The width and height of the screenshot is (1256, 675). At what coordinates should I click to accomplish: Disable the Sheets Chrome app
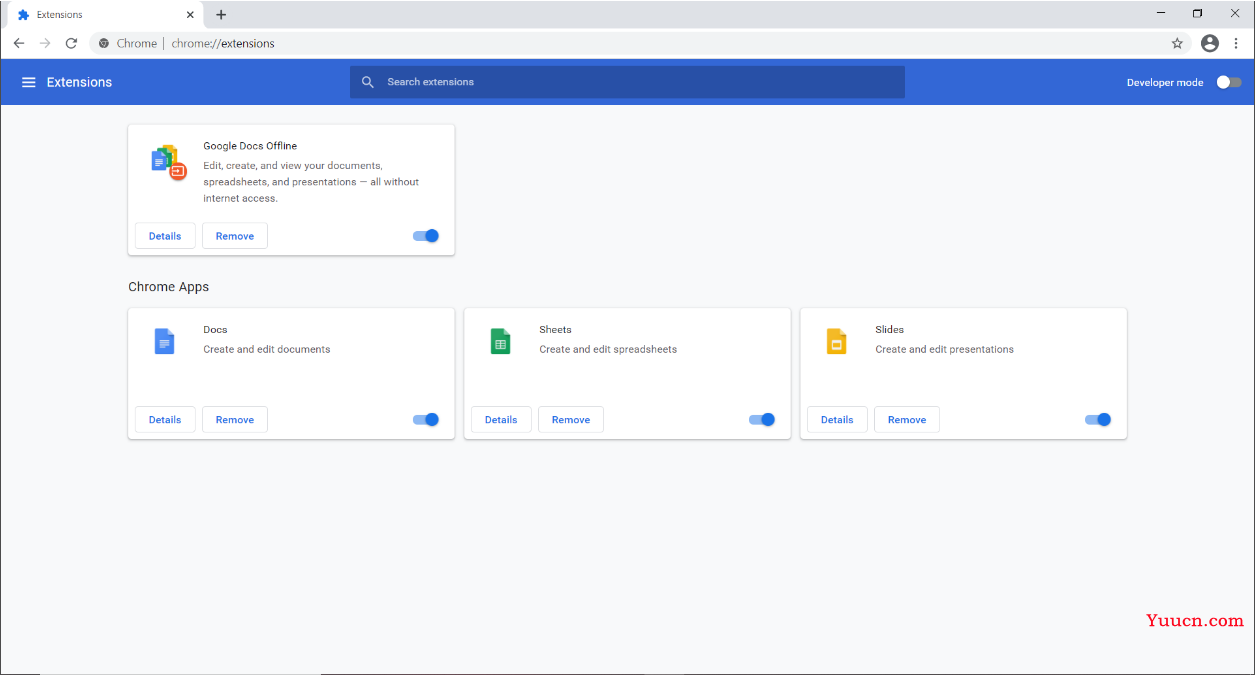point(762,420)
